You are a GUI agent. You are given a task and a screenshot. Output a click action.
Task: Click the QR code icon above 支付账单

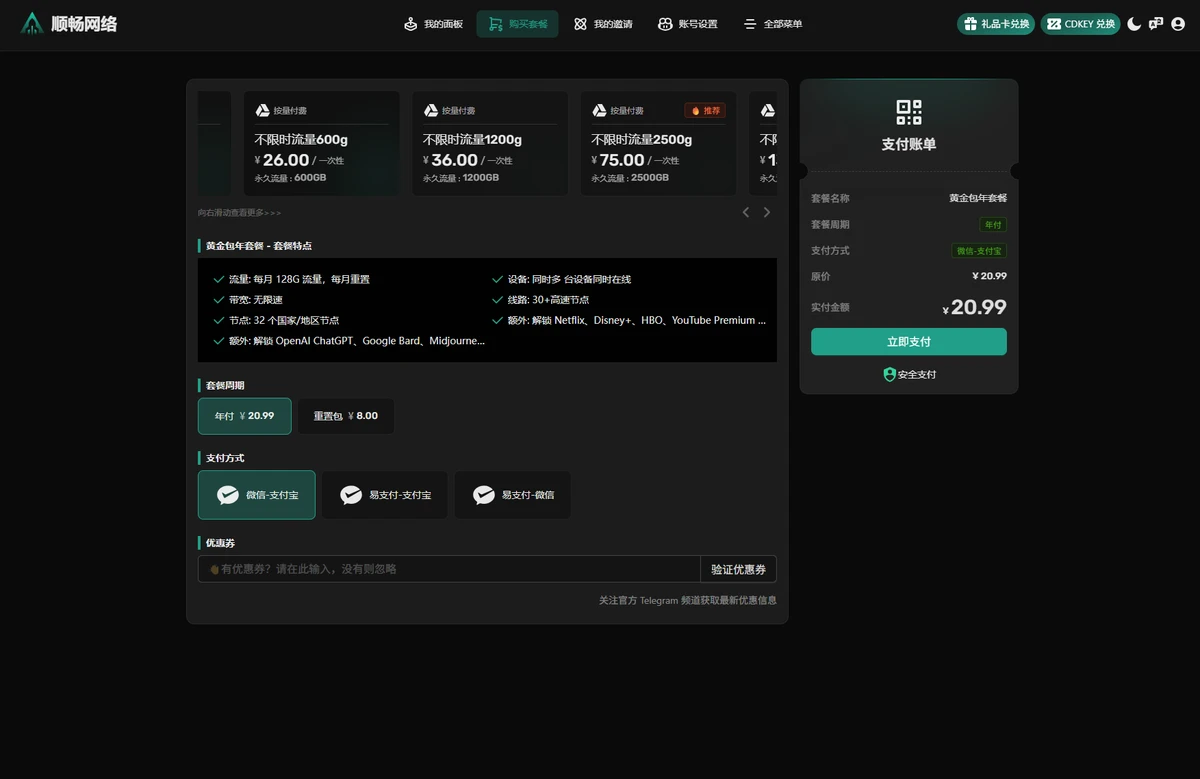pyautogui.click(x=909, y=112)
